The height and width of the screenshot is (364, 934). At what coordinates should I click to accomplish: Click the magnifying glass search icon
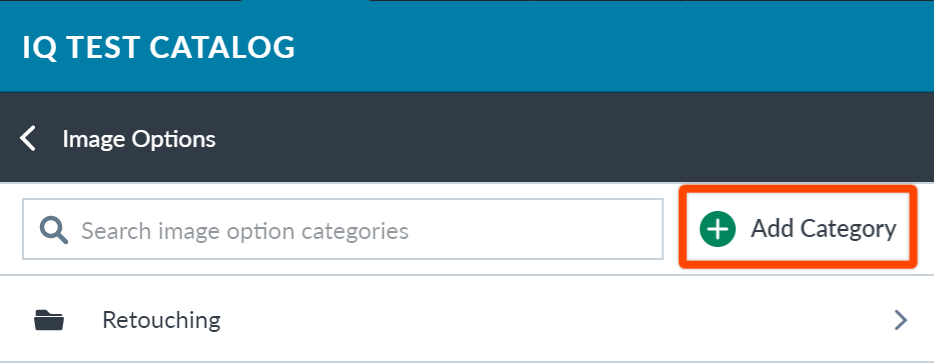click(54, 230)
